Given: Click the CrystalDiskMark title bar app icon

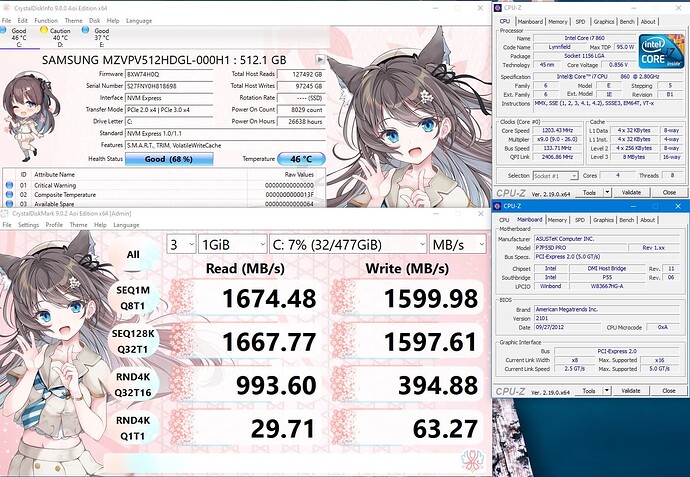Looking at the screenshot, I should click(x=5, y=213).
